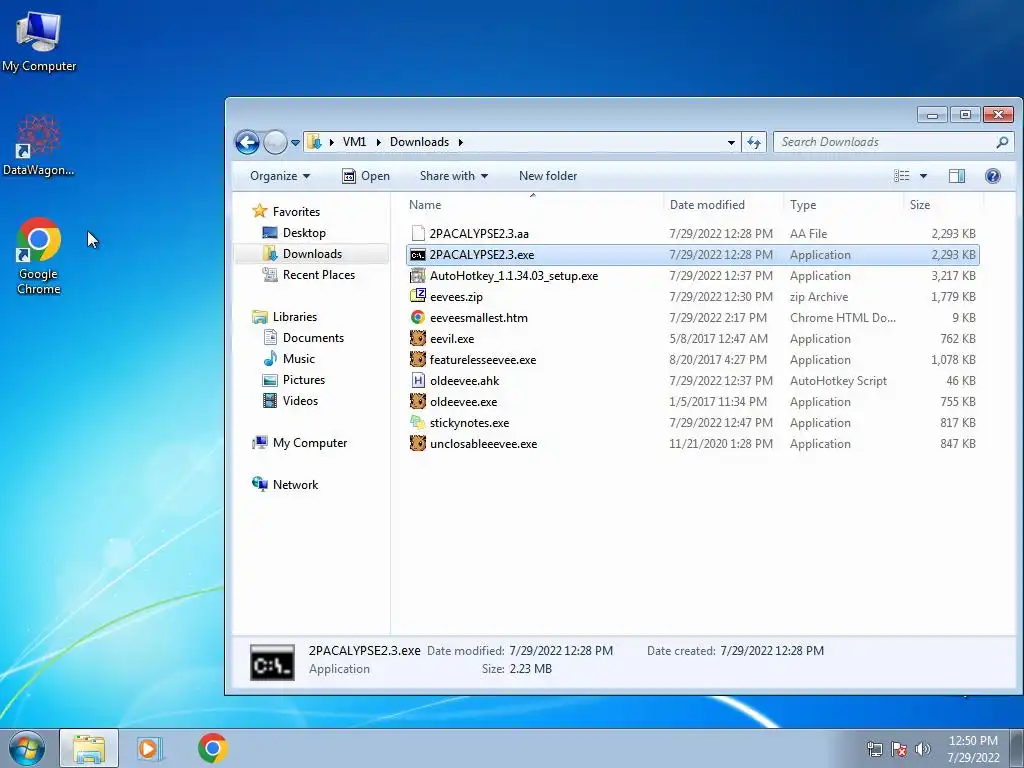
Task: Select the stickynotes.exe file icon
Action: (x=418, y=422)
